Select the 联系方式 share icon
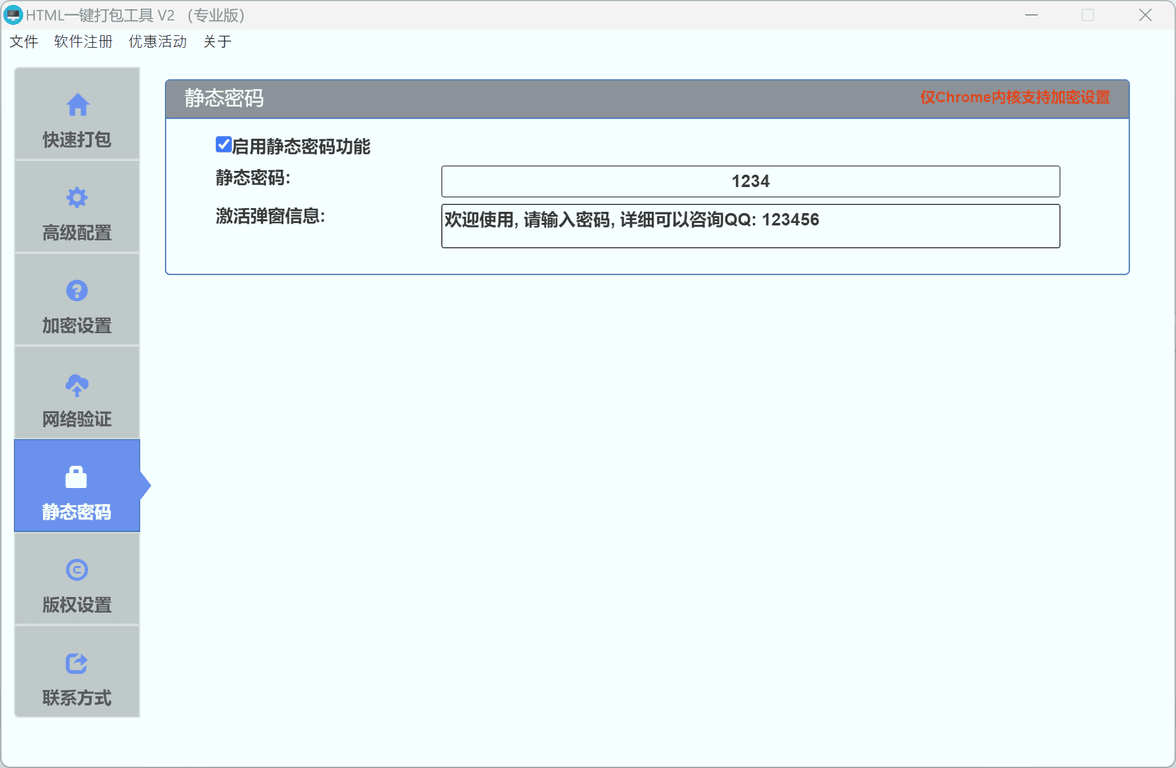The width and height of the screenshot is (1176, 768). click(x=77, y=663)
